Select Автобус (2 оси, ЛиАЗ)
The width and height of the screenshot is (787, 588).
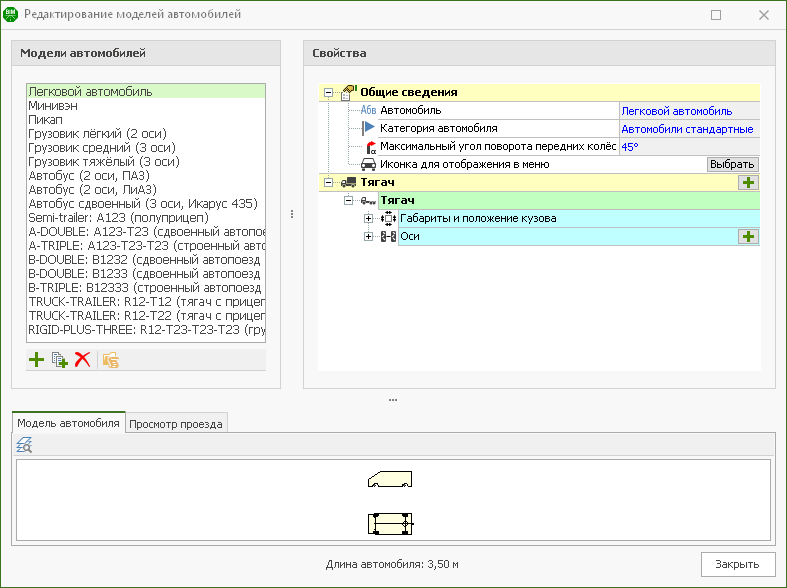pyautogui.click(x=146, y=190)
